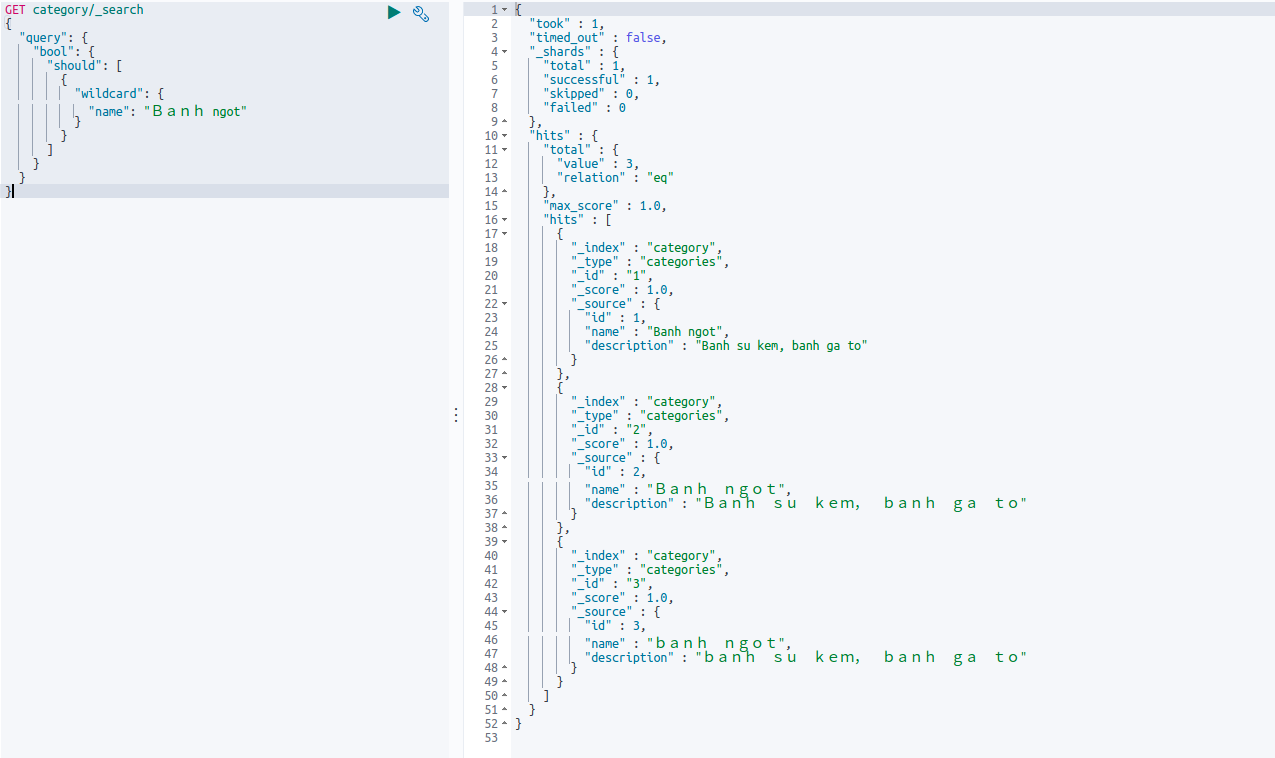Screen dimensions: 1275x758
Task: Click the "_id" : "3" line
Action: coord(612,584)
